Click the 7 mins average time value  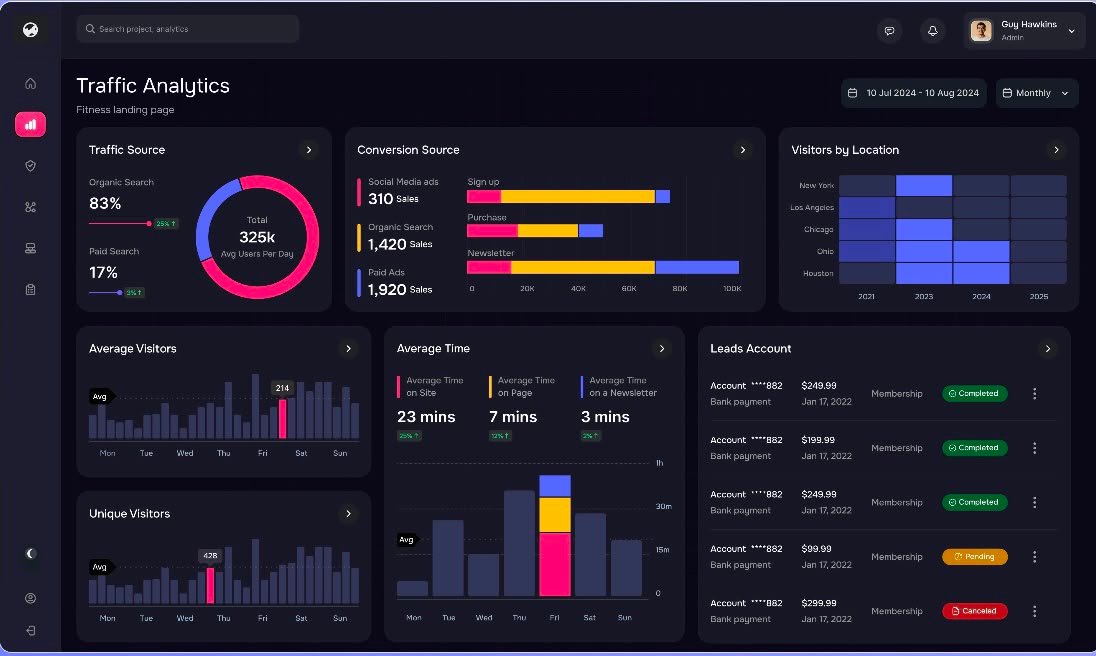513,417
